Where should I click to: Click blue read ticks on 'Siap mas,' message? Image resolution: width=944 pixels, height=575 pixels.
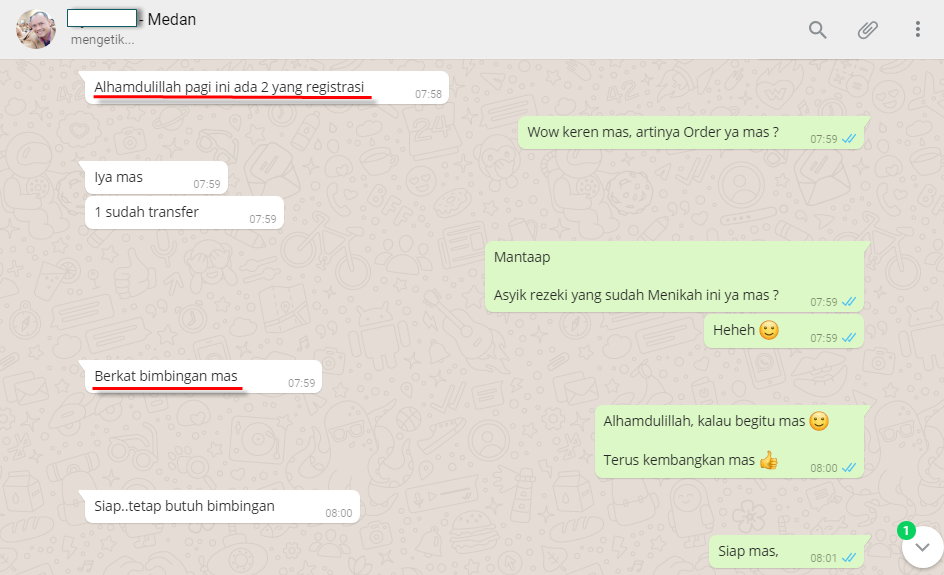coord(849,558)
